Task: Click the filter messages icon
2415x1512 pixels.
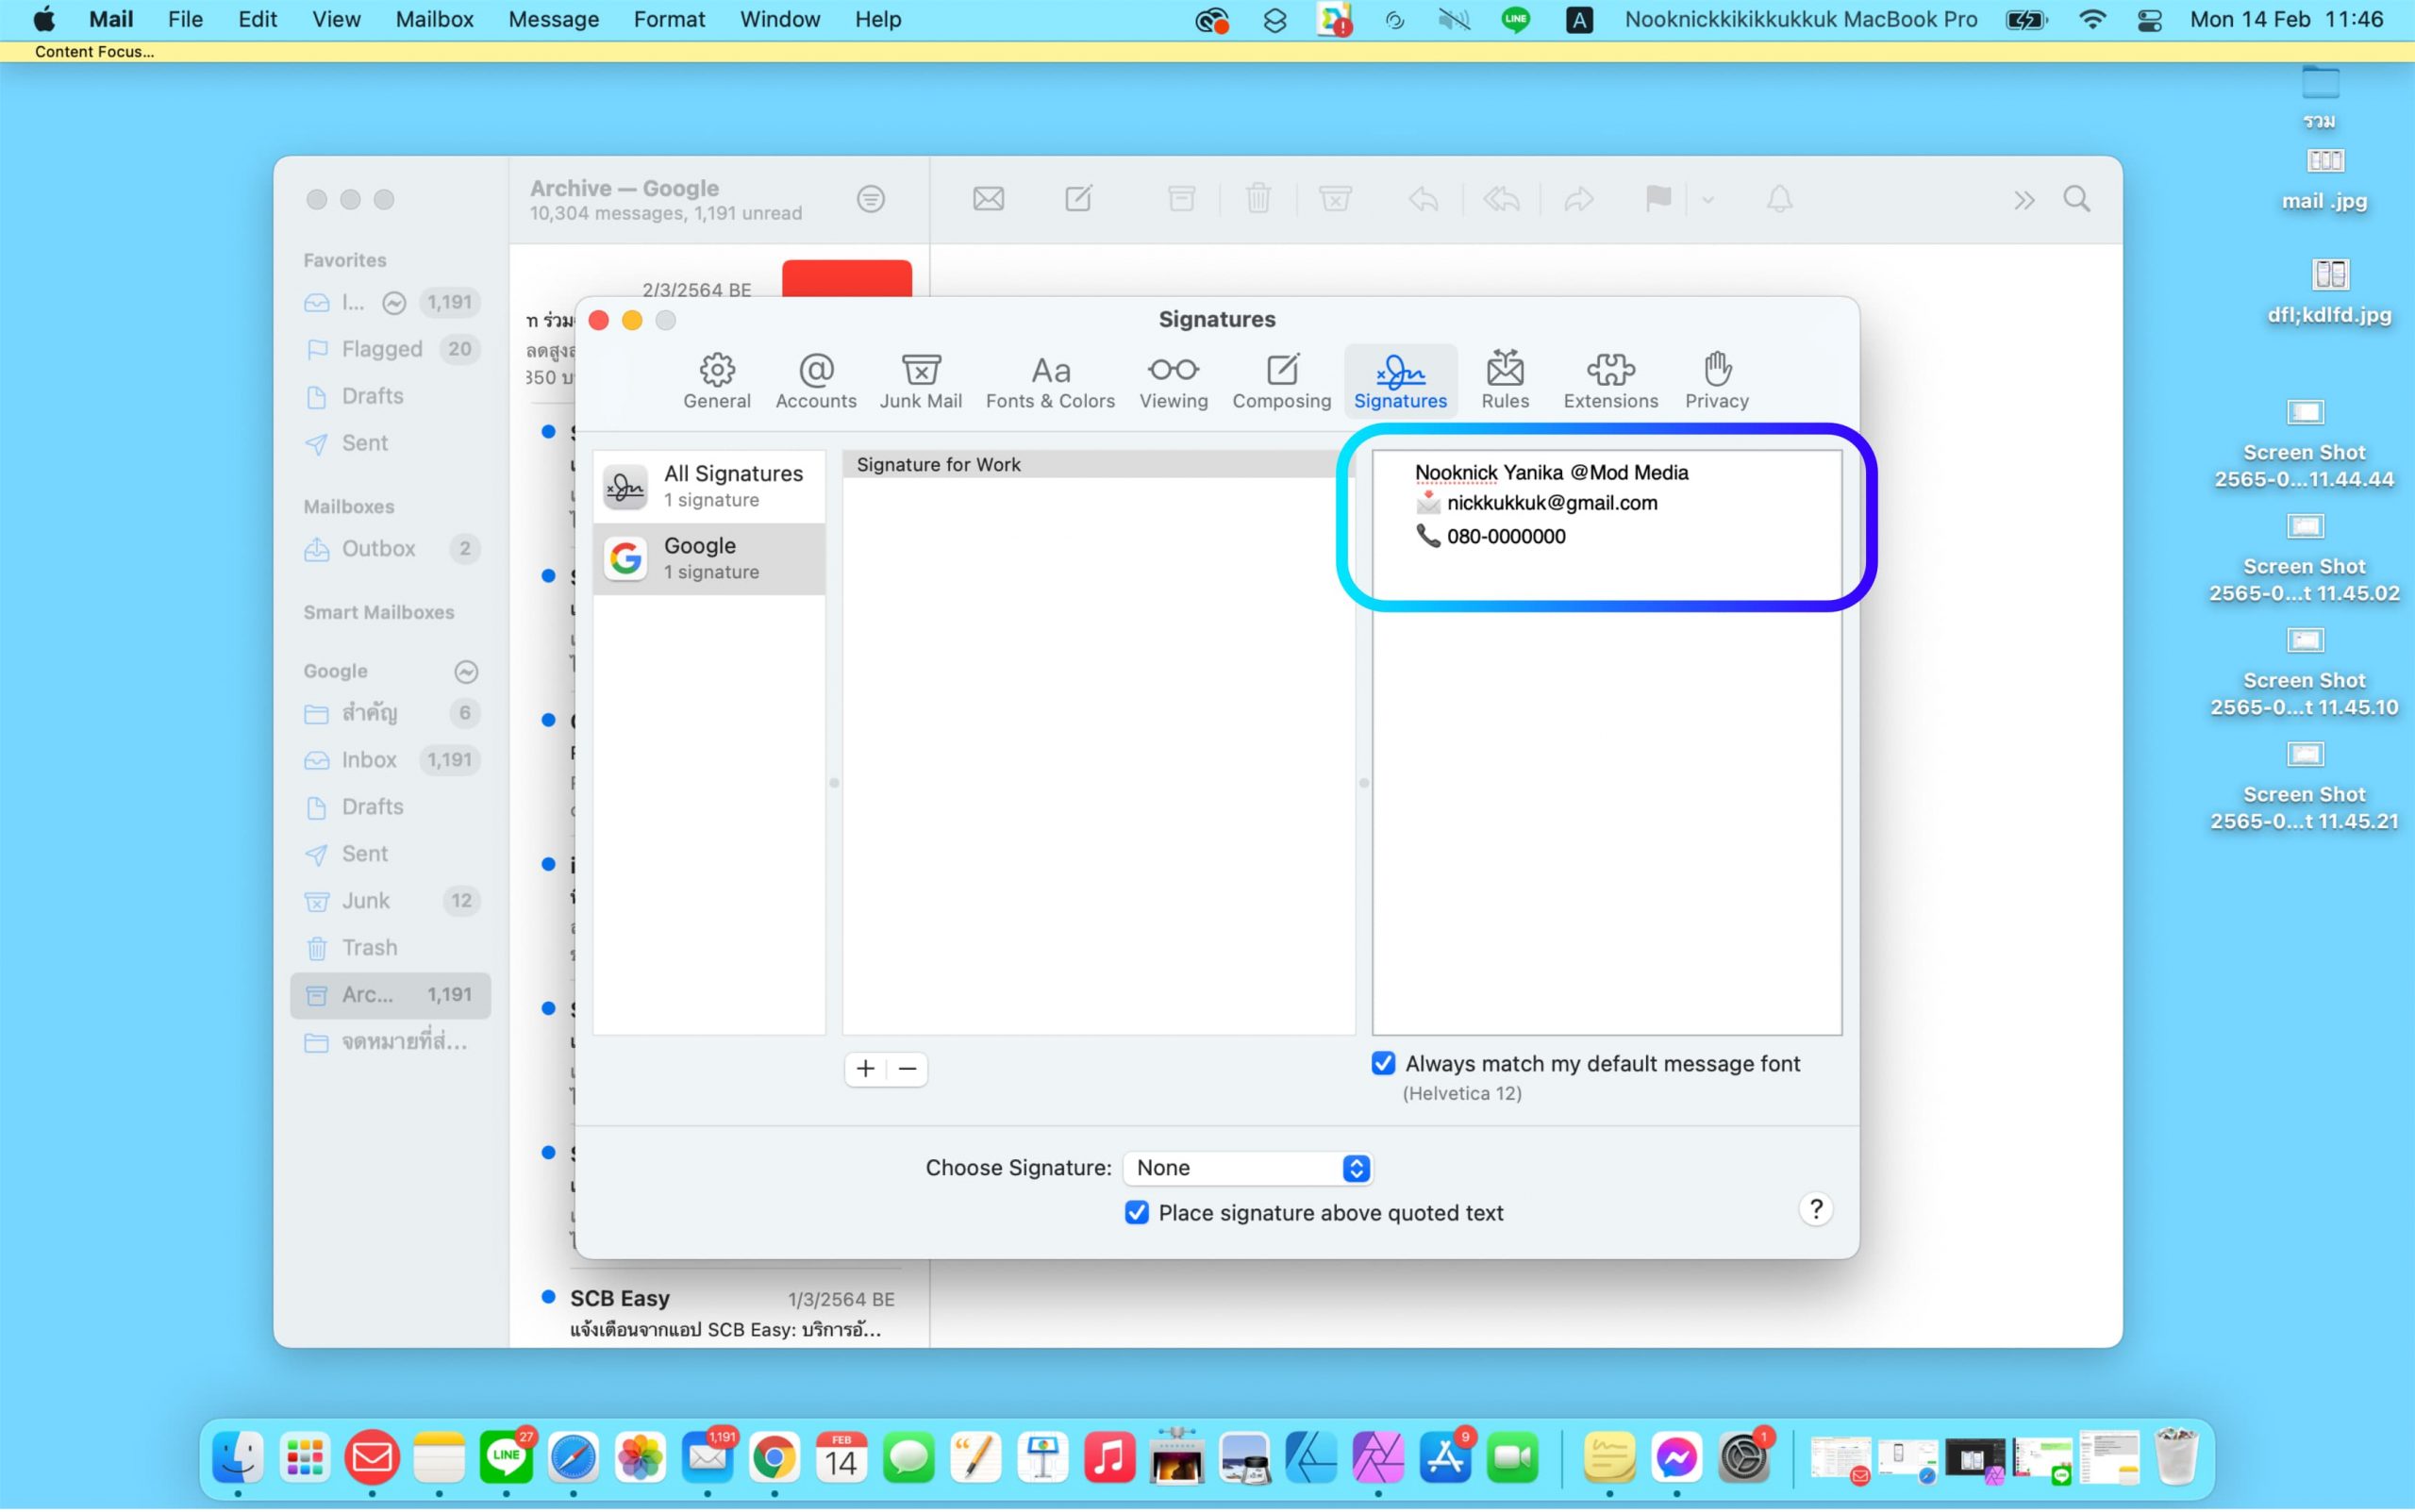Action: coord(870,199)
